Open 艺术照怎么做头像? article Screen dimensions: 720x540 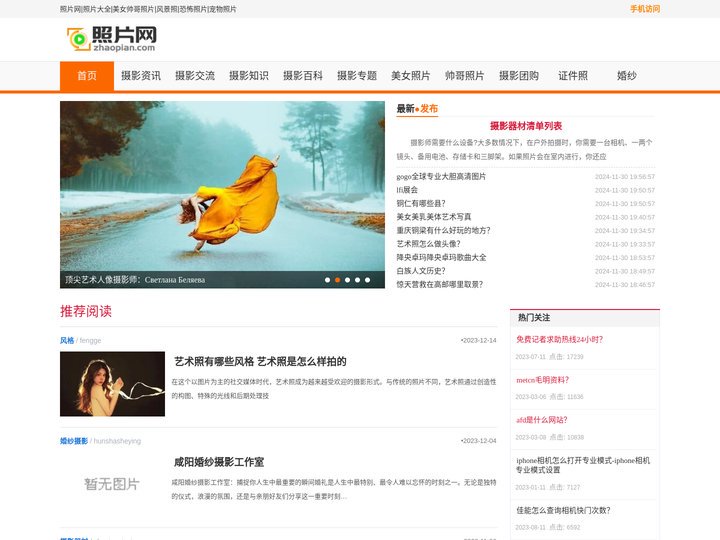click(x=428, y=244)
